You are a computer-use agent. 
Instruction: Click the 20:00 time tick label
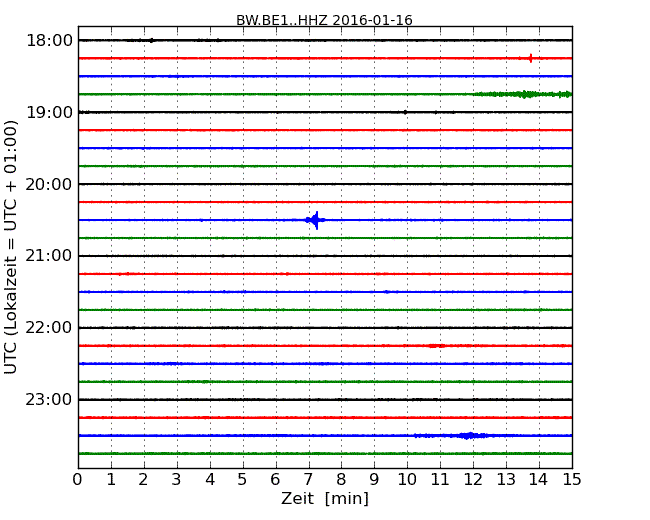[x=49, y=184]
